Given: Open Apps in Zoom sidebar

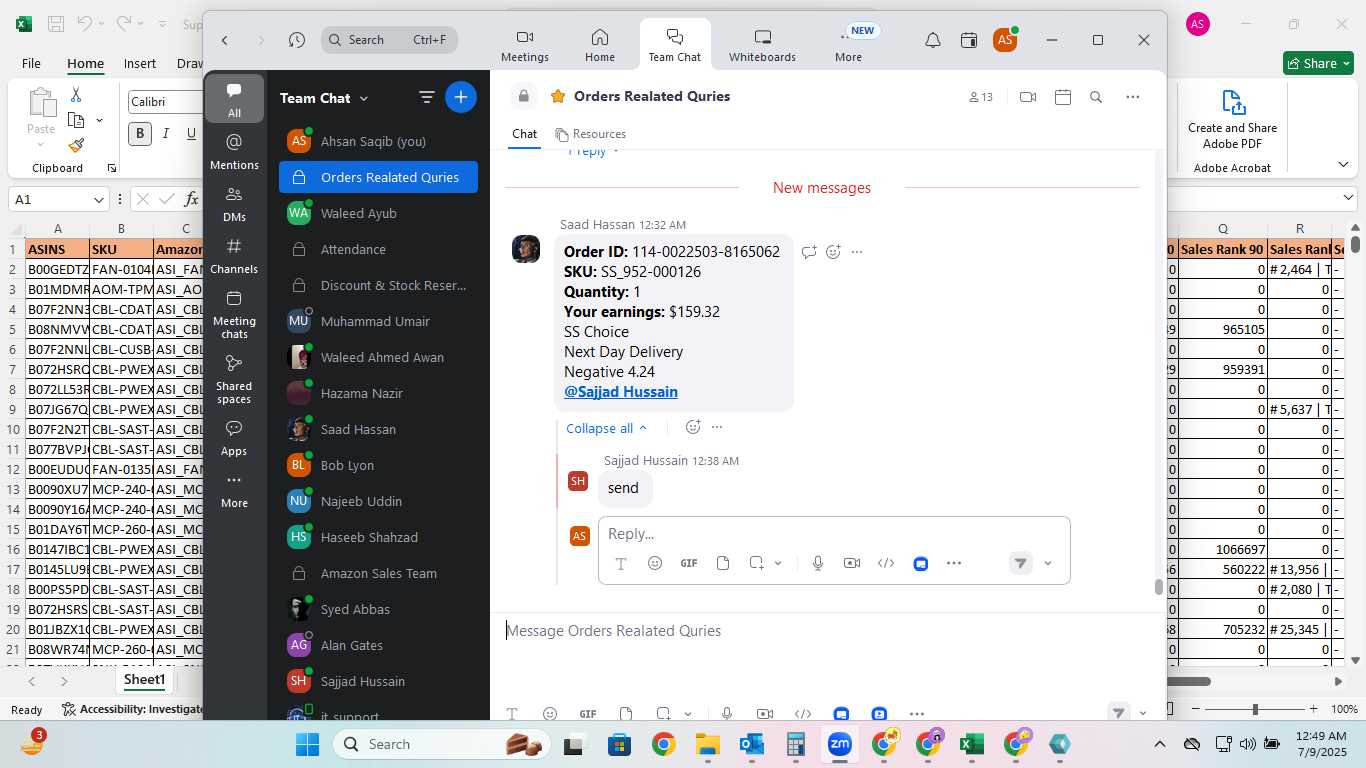Looking at the screenshot, I should click(234, 438).
